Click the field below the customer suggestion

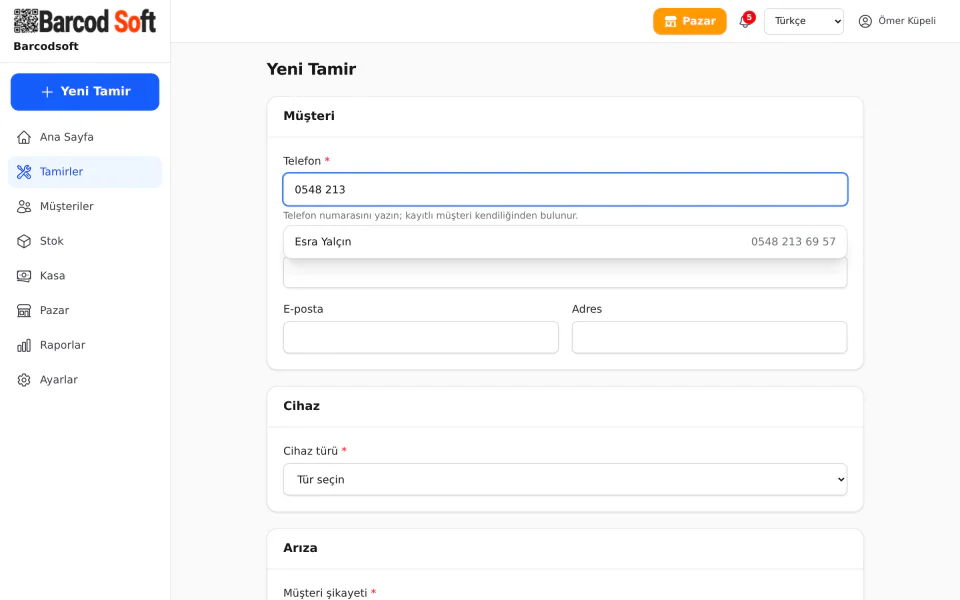564,273
